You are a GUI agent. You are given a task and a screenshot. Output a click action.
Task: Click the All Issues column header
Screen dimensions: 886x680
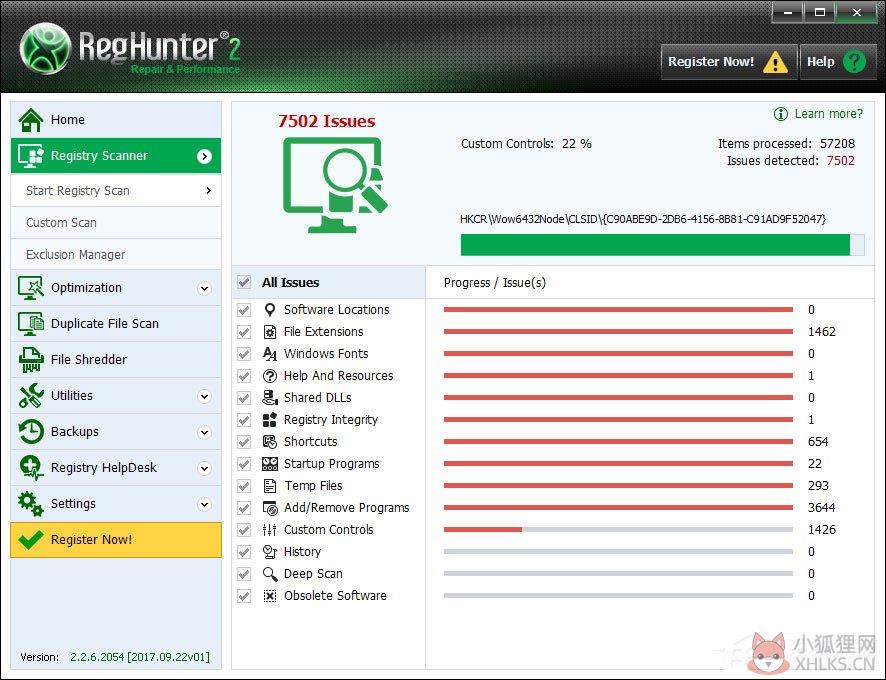click(x=329, y=282)
